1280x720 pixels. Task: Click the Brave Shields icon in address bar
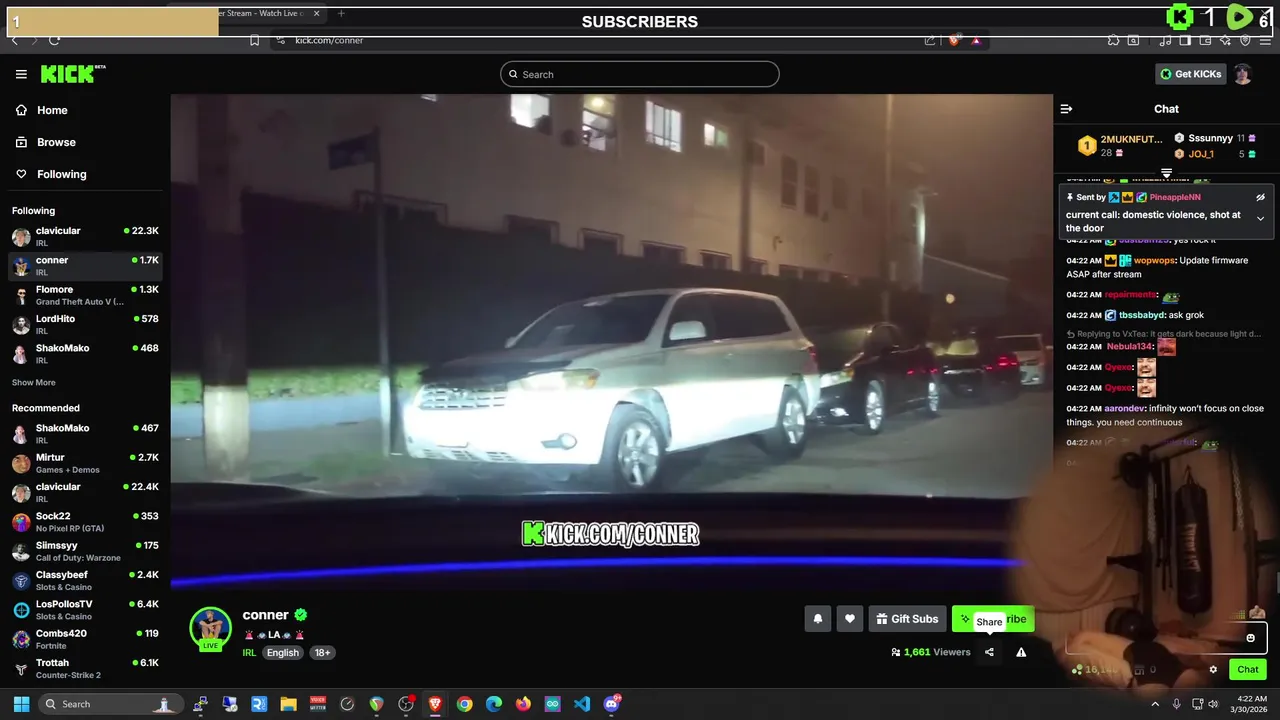click(953, 40)
